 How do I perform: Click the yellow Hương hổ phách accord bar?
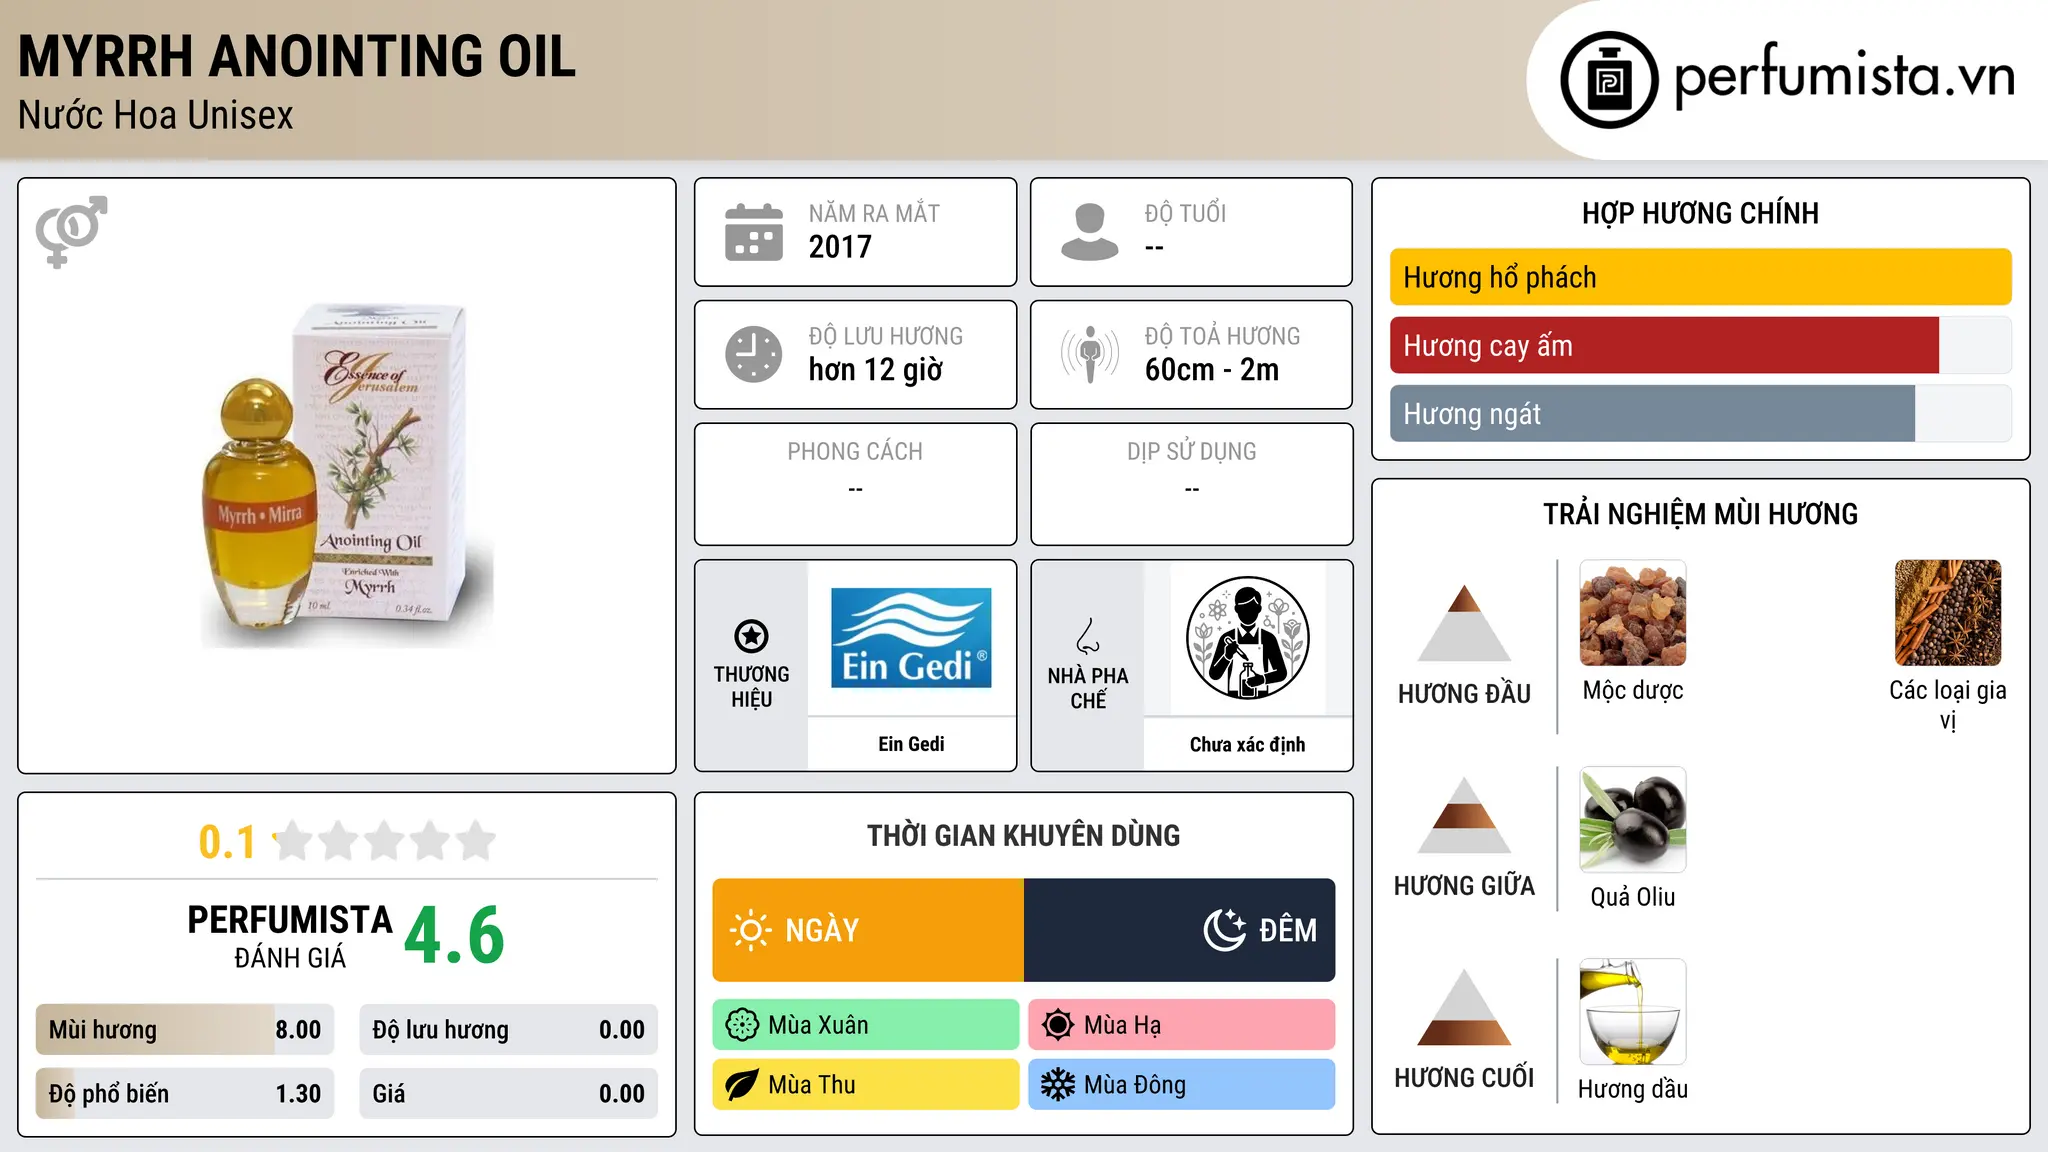click(x=1701, y=277)
